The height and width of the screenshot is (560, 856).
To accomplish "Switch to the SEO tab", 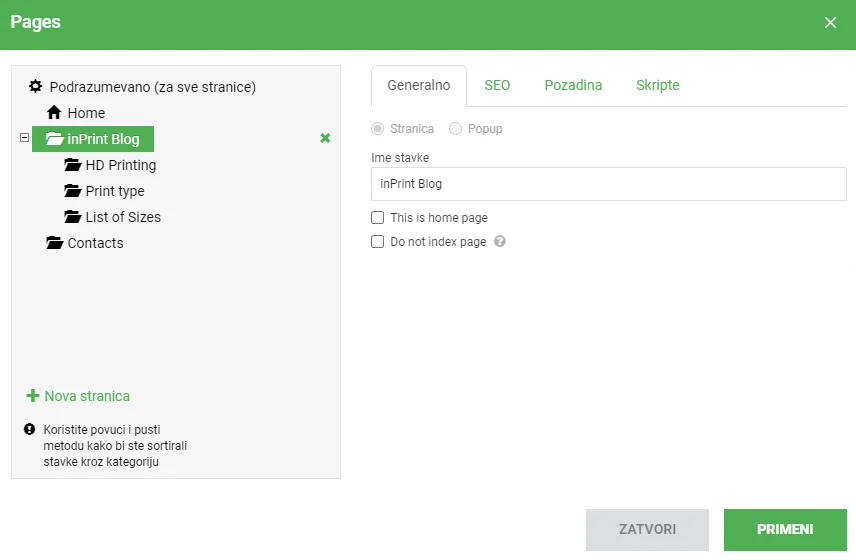I will tap(497, 85).
